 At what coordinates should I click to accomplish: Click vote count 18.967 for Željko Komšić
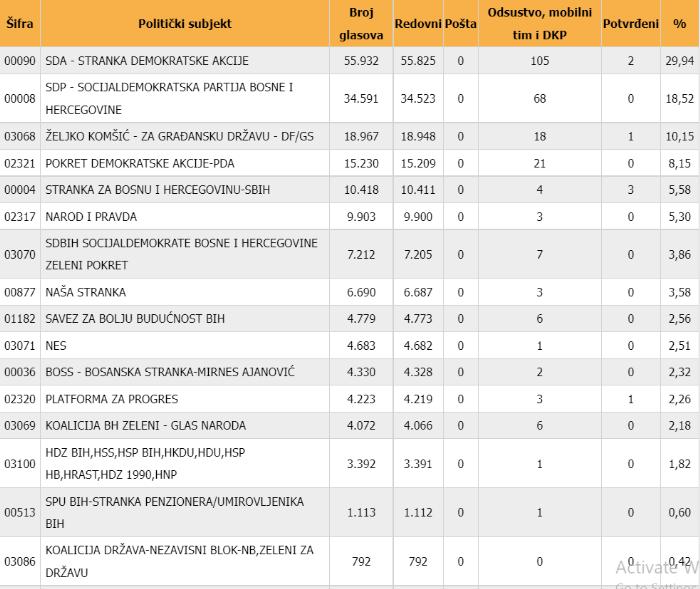coord(361,136)
